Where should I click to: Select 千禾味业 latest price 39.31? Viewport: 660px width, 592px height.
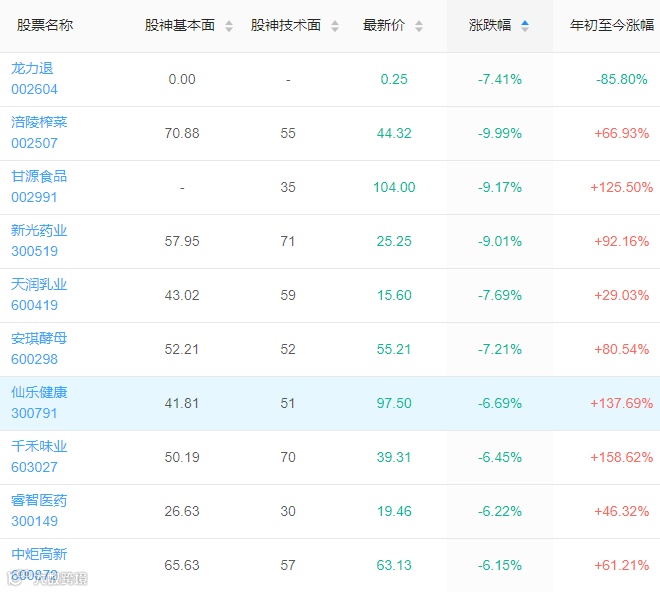[x=394, y=457]
